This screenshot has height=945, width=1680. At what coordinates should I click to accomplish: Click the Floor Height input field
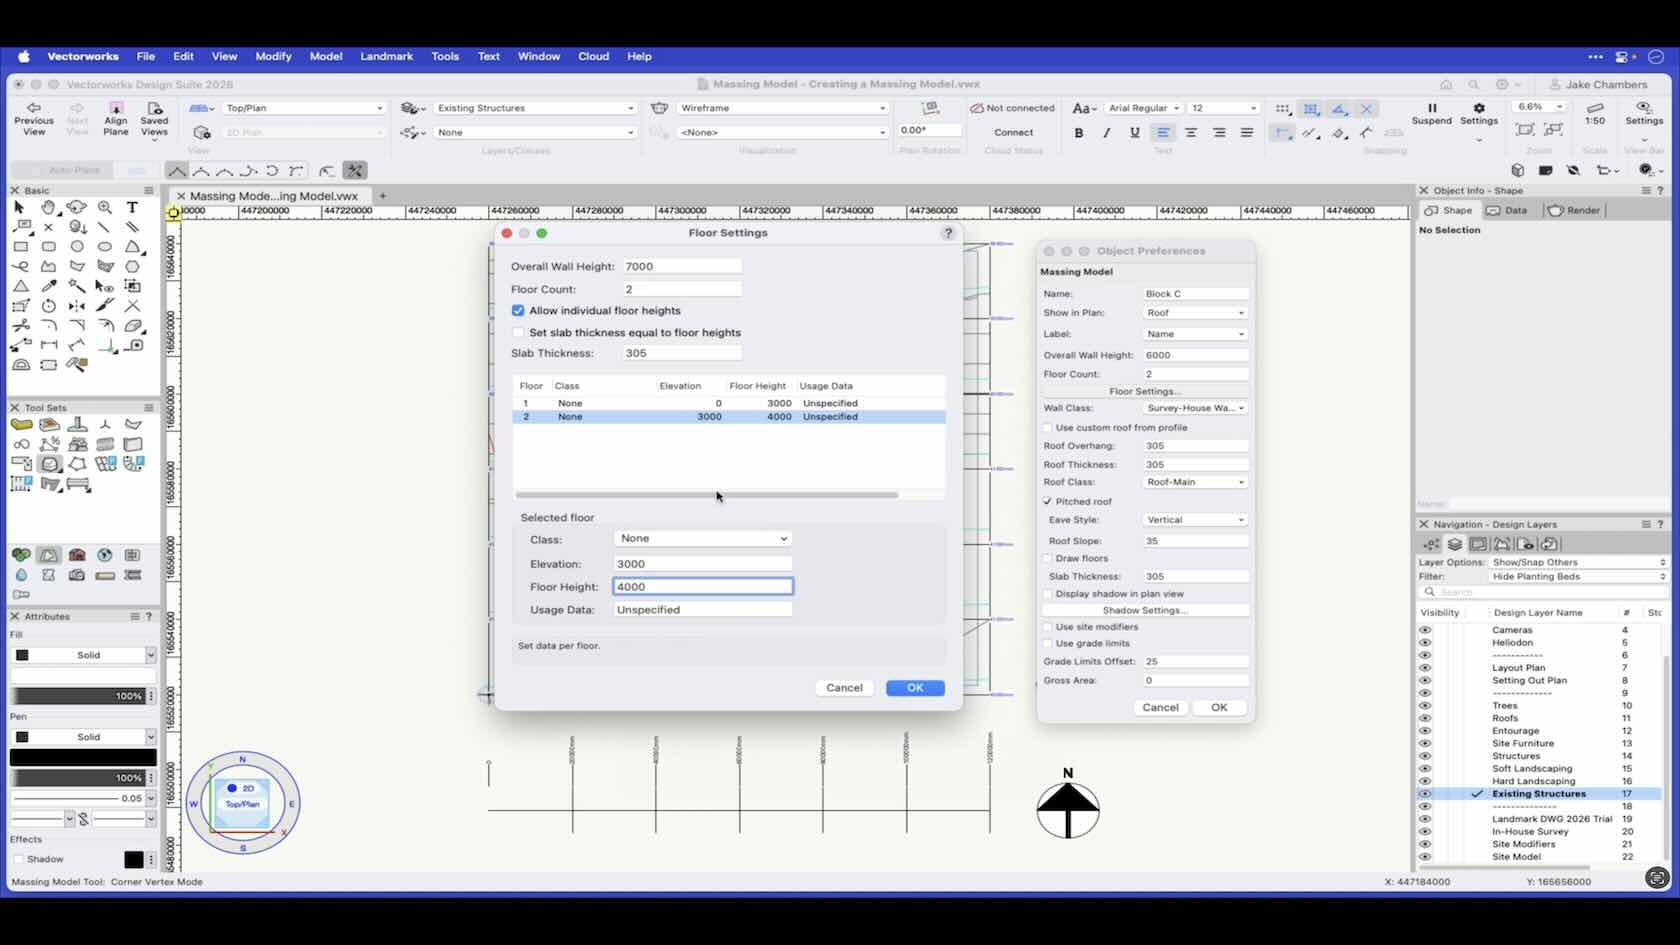click(702, 587)
